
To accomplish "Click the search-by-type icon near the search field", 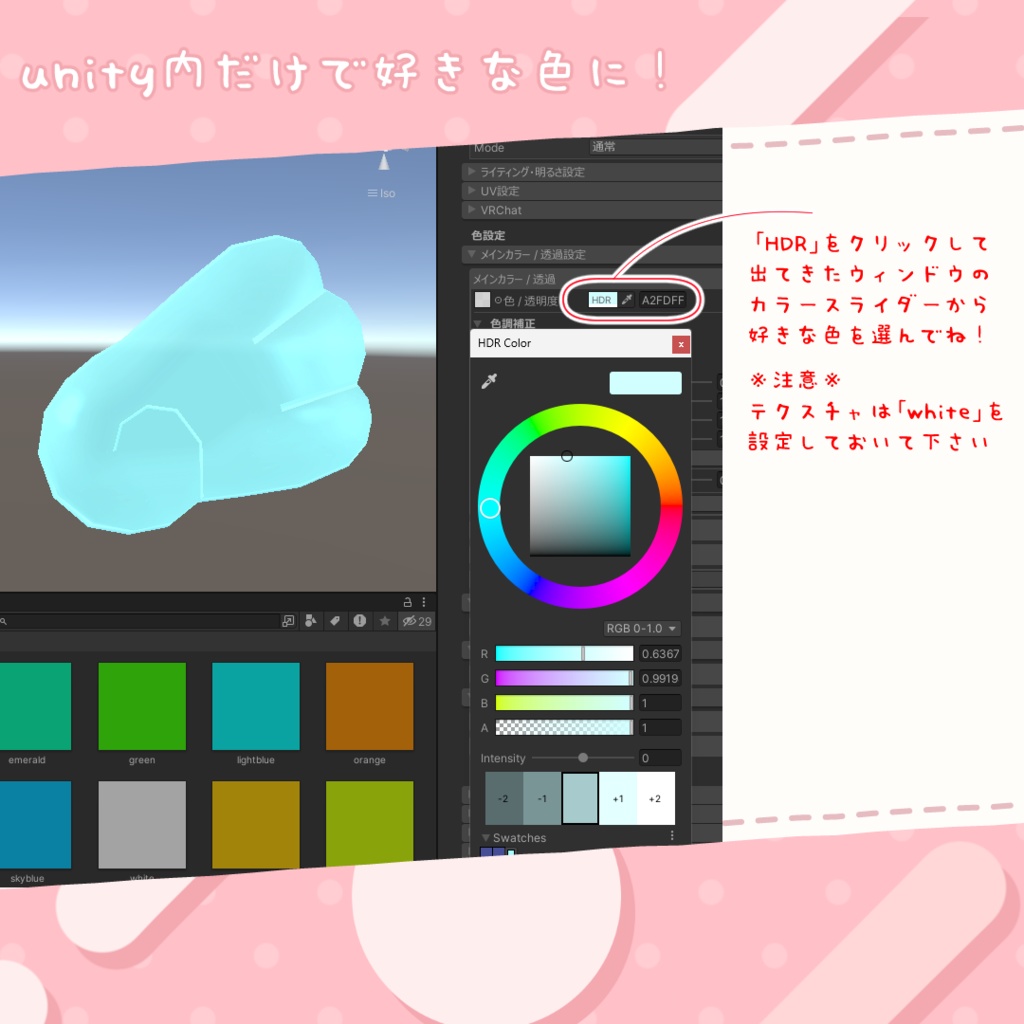I will (x=311, y=620).
